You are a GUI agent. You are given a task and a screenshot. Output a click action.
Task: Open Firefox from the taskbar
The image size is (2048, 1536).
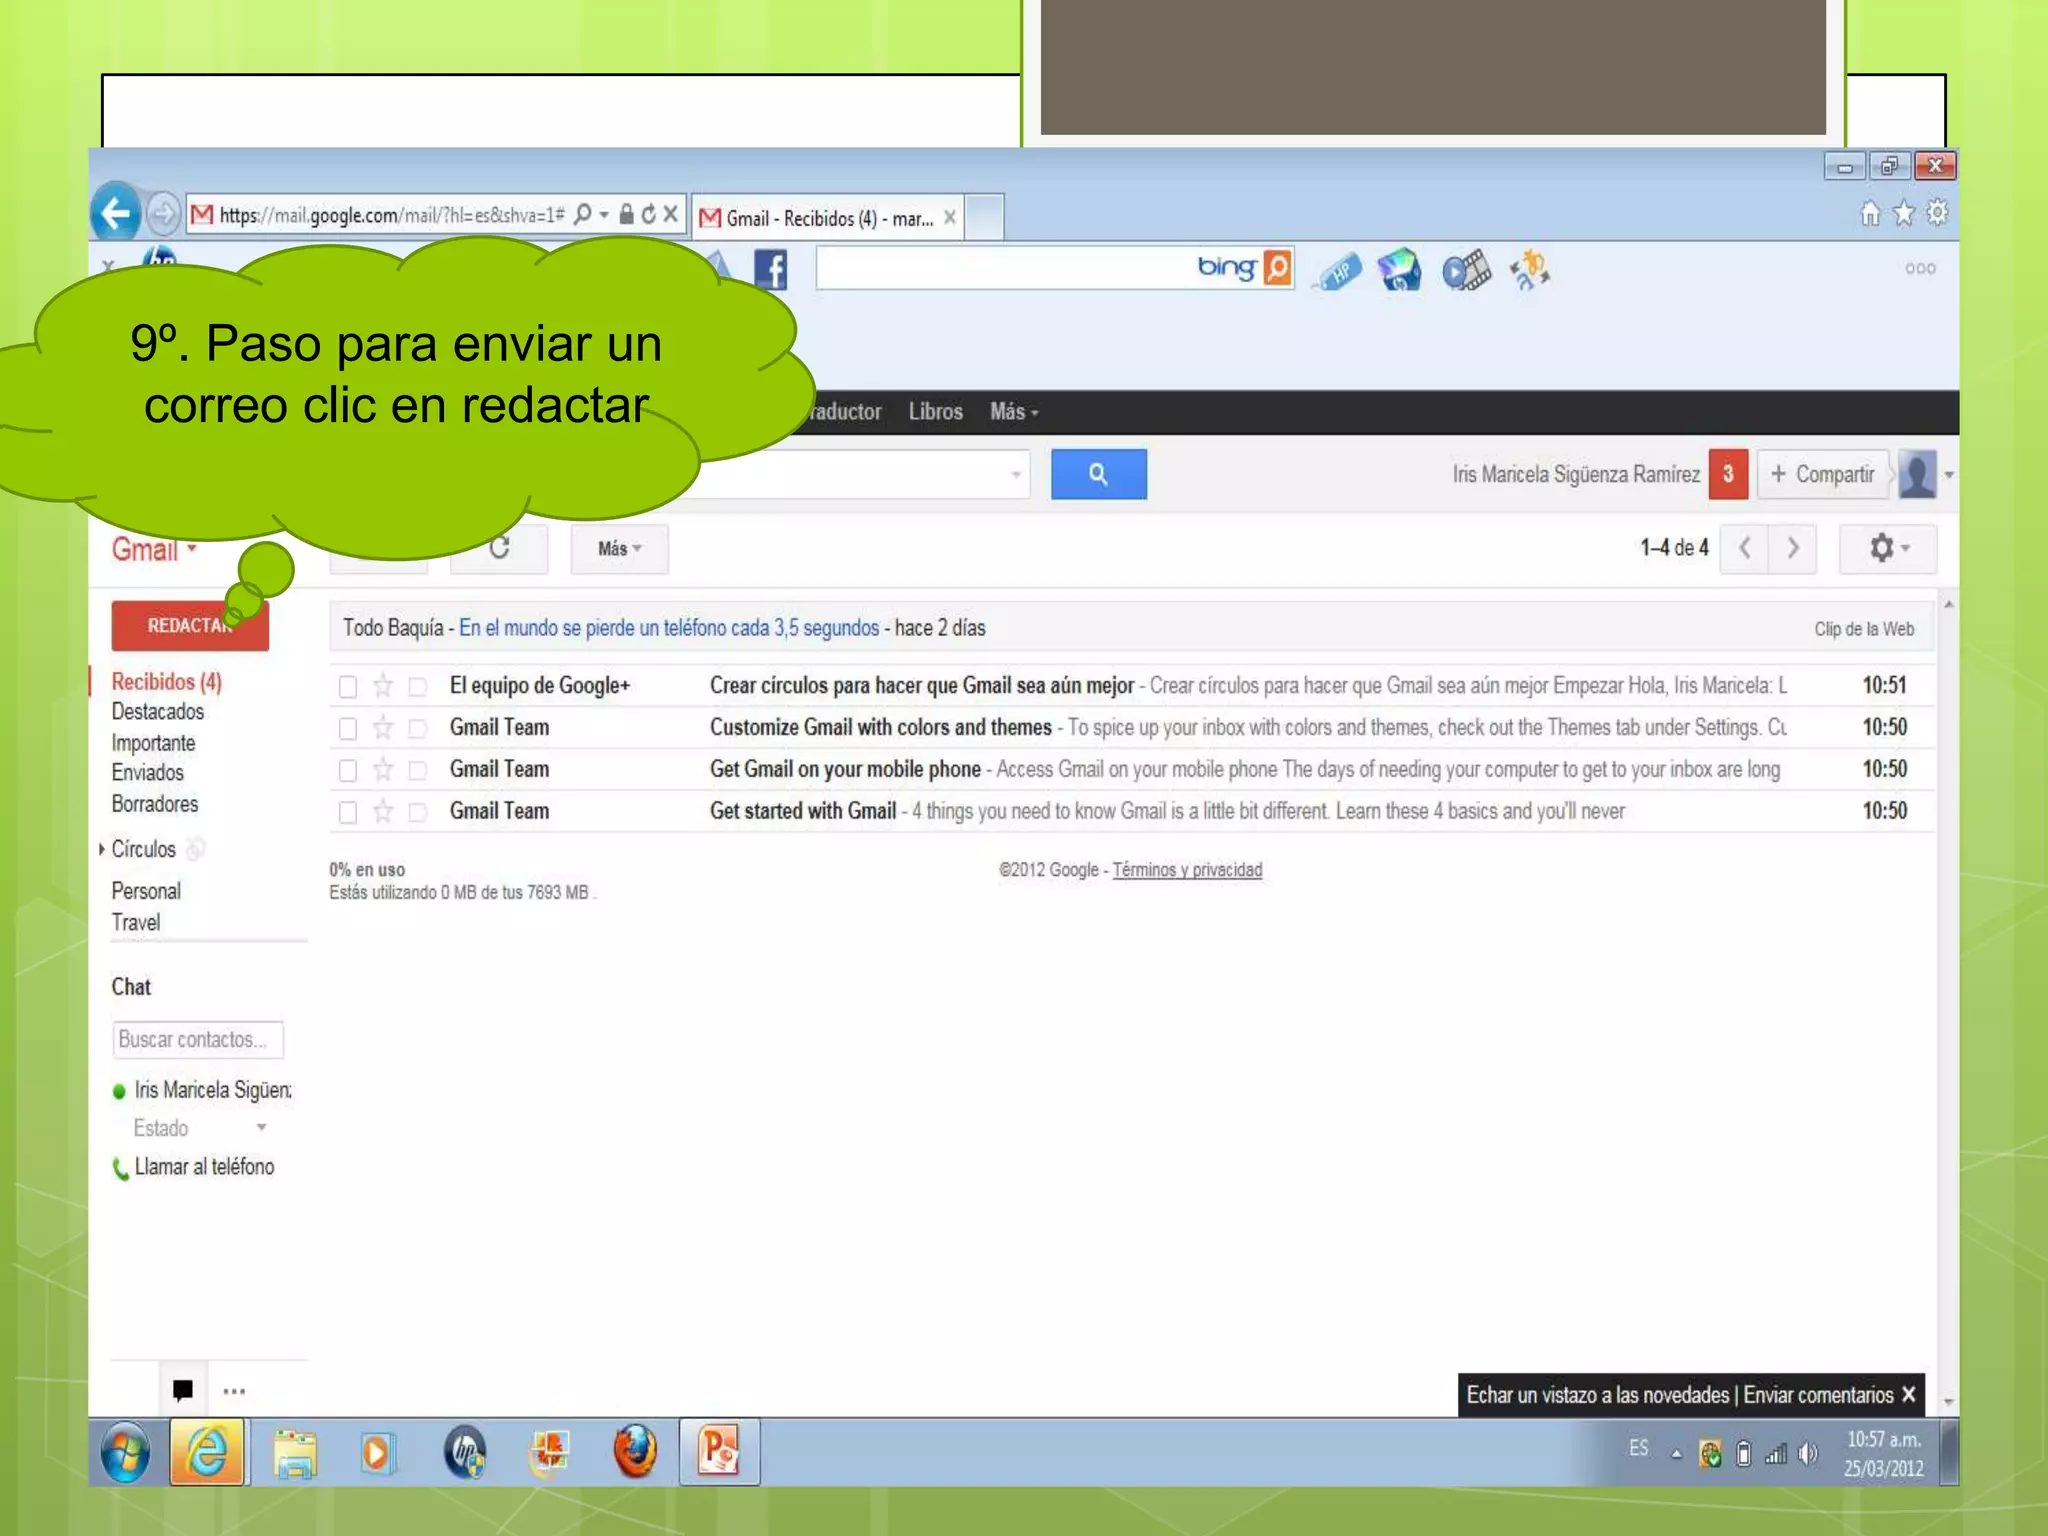click(634, 1451)
